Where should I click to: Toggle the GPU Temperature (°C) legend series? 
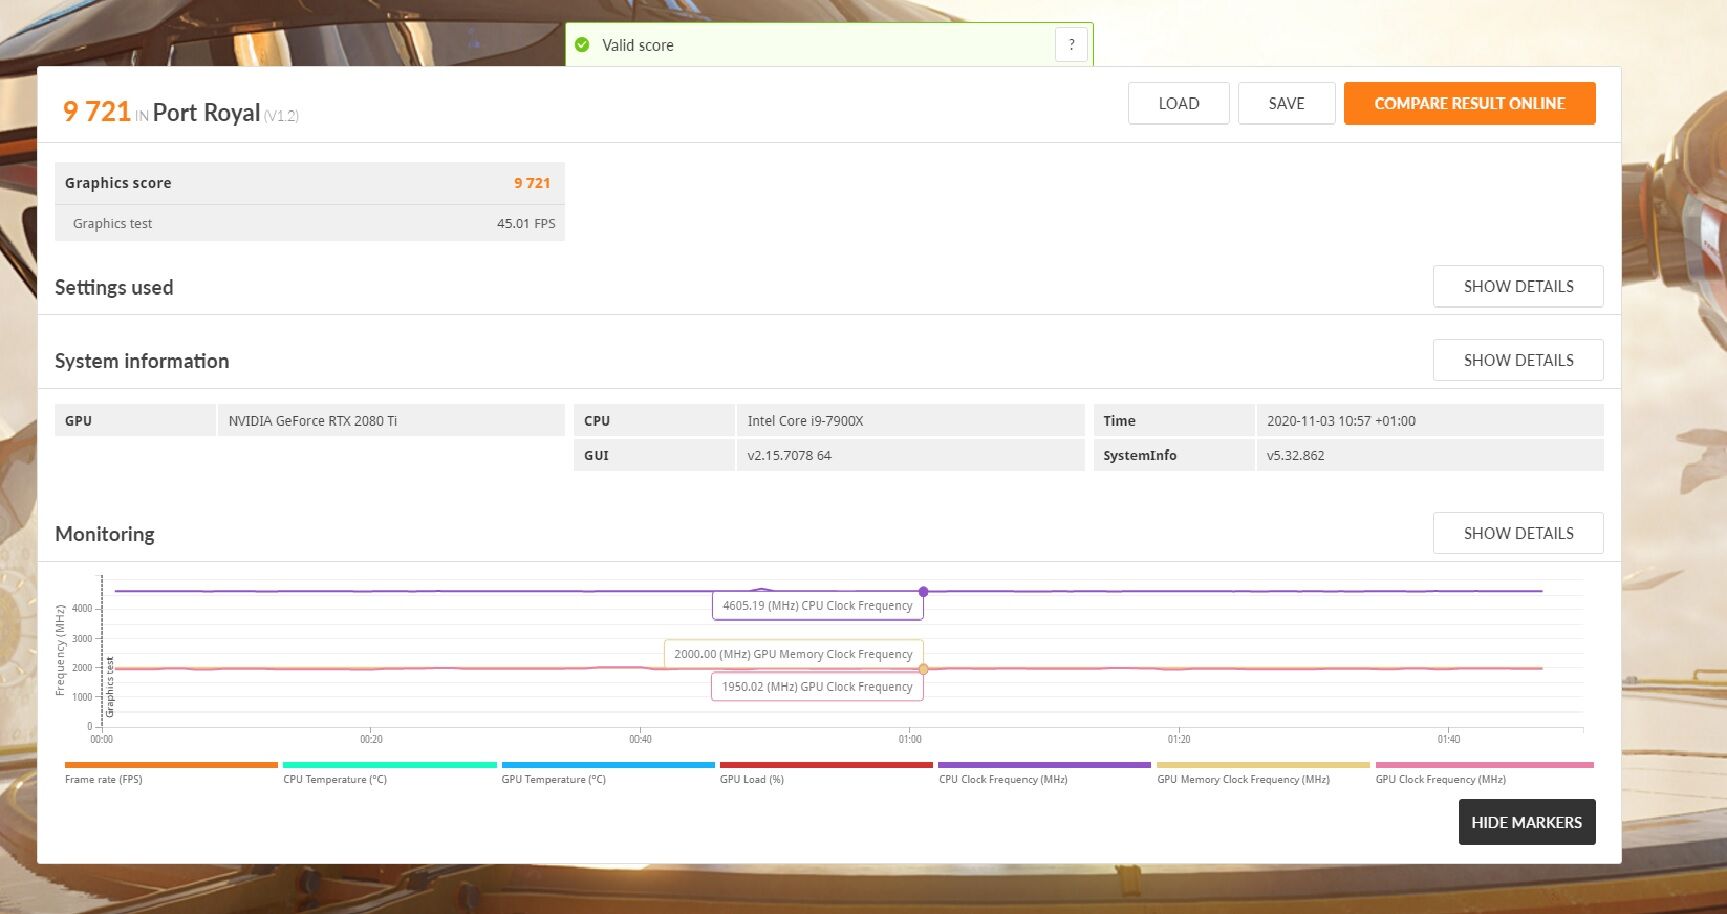click(x=608, y=773)
